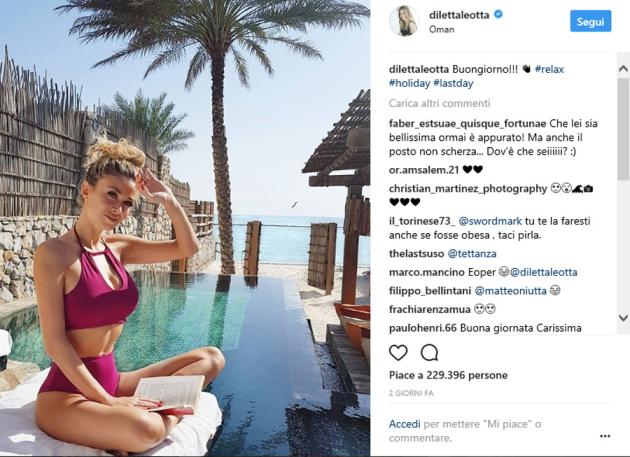Open the Oman location link
Viewport: 630px width, 457px height.
pyautogui.click(x=442, y=29)
